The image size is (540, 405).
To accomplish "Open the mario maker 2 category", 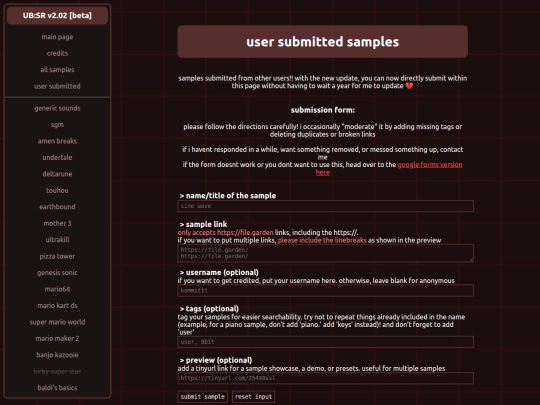I will 57,339.
